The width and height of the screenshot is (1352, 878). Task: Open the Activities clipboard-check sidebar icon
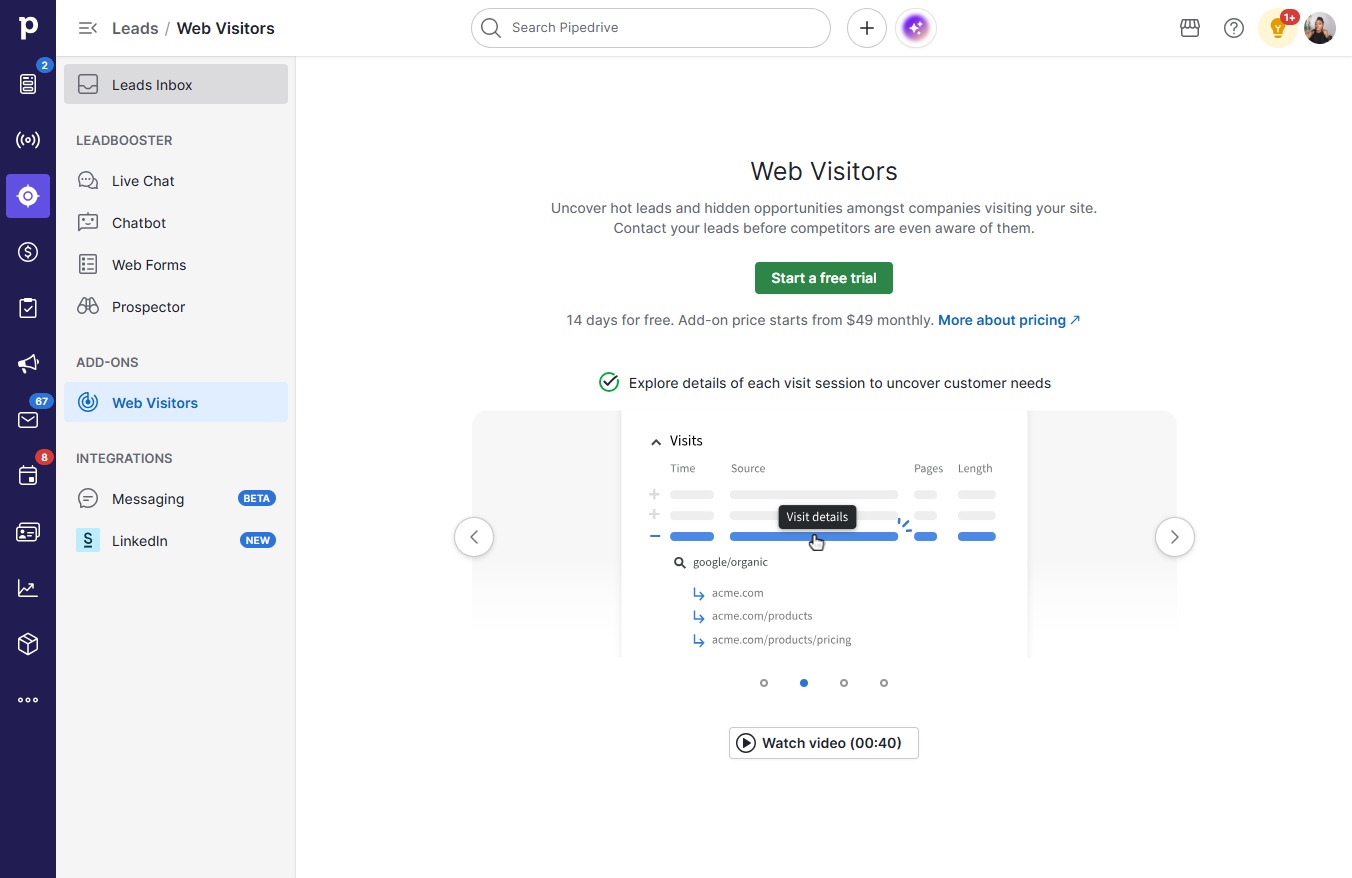[28, 308]
